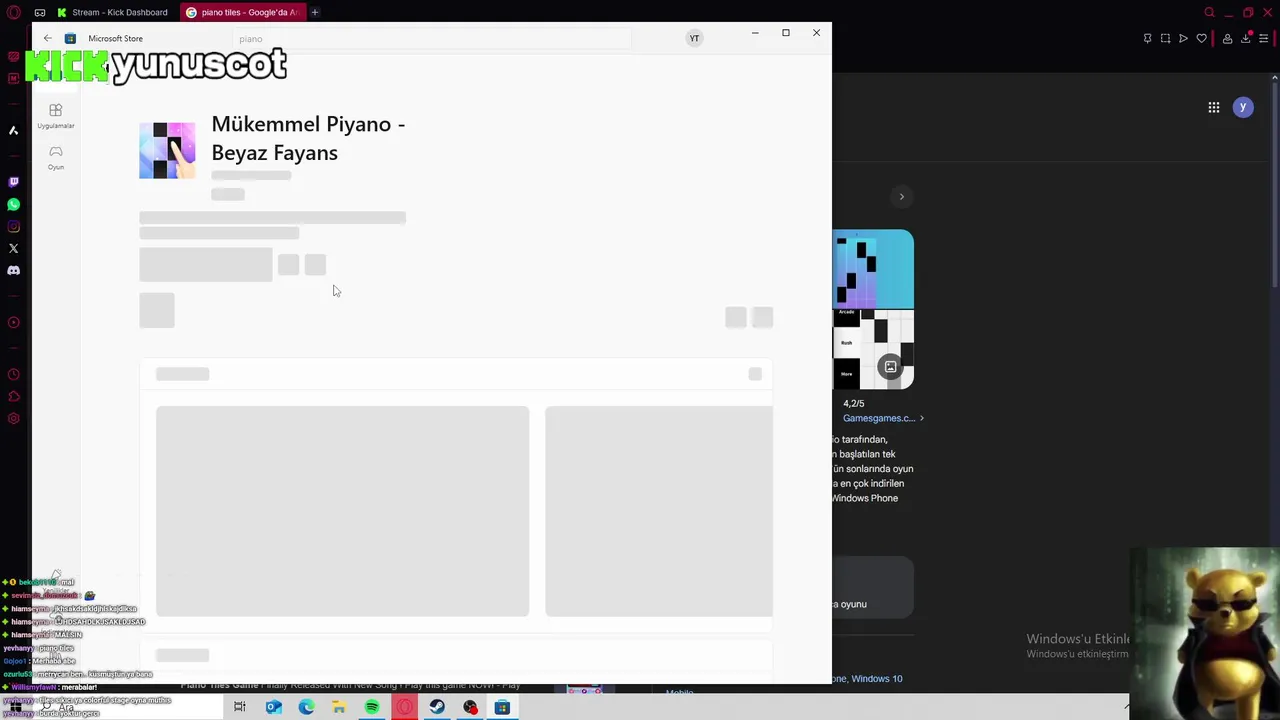Open Opera main menu logo
This screenshot has height=720, width=1280.
click(13, 12)
